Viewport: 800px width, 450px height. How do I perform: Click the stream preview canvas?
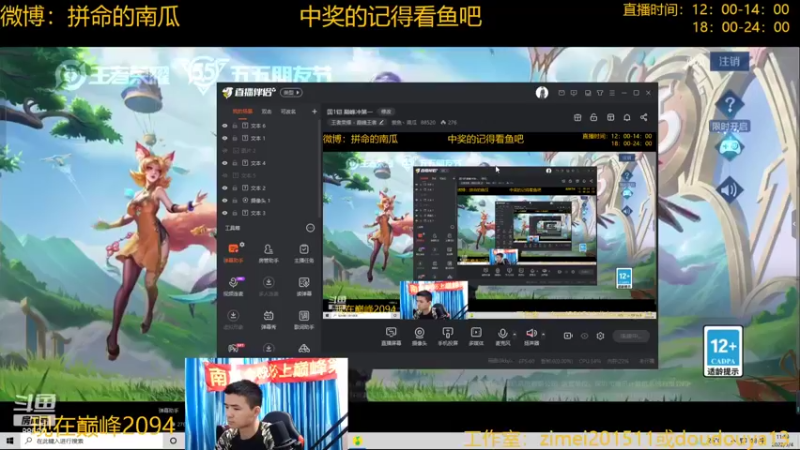[x=489, y=226]
